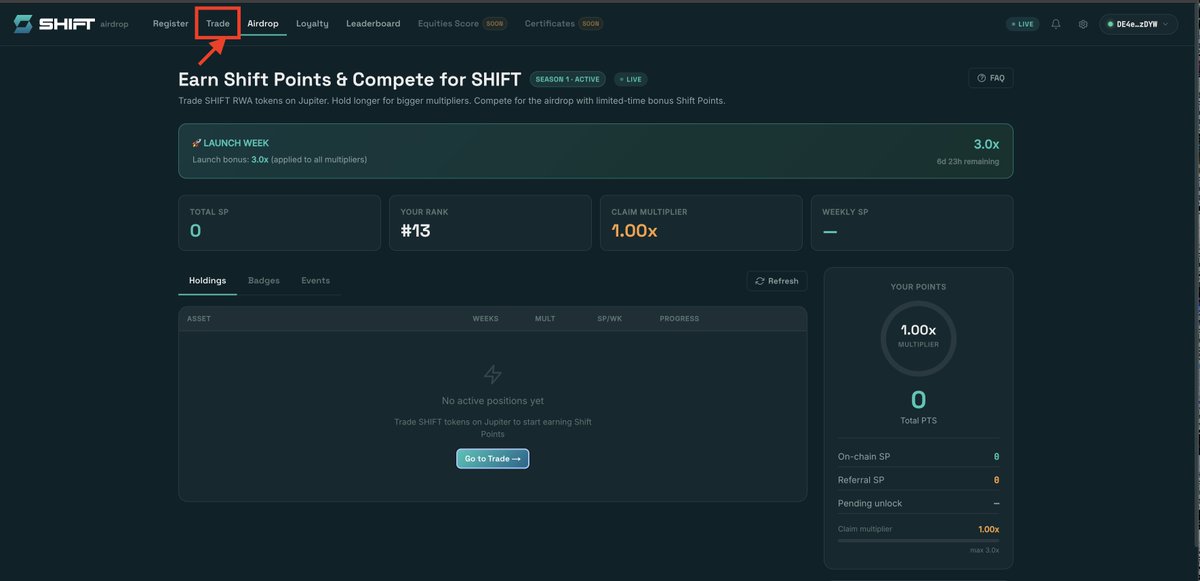Open Certificates nav item

(x=564, y=24)
